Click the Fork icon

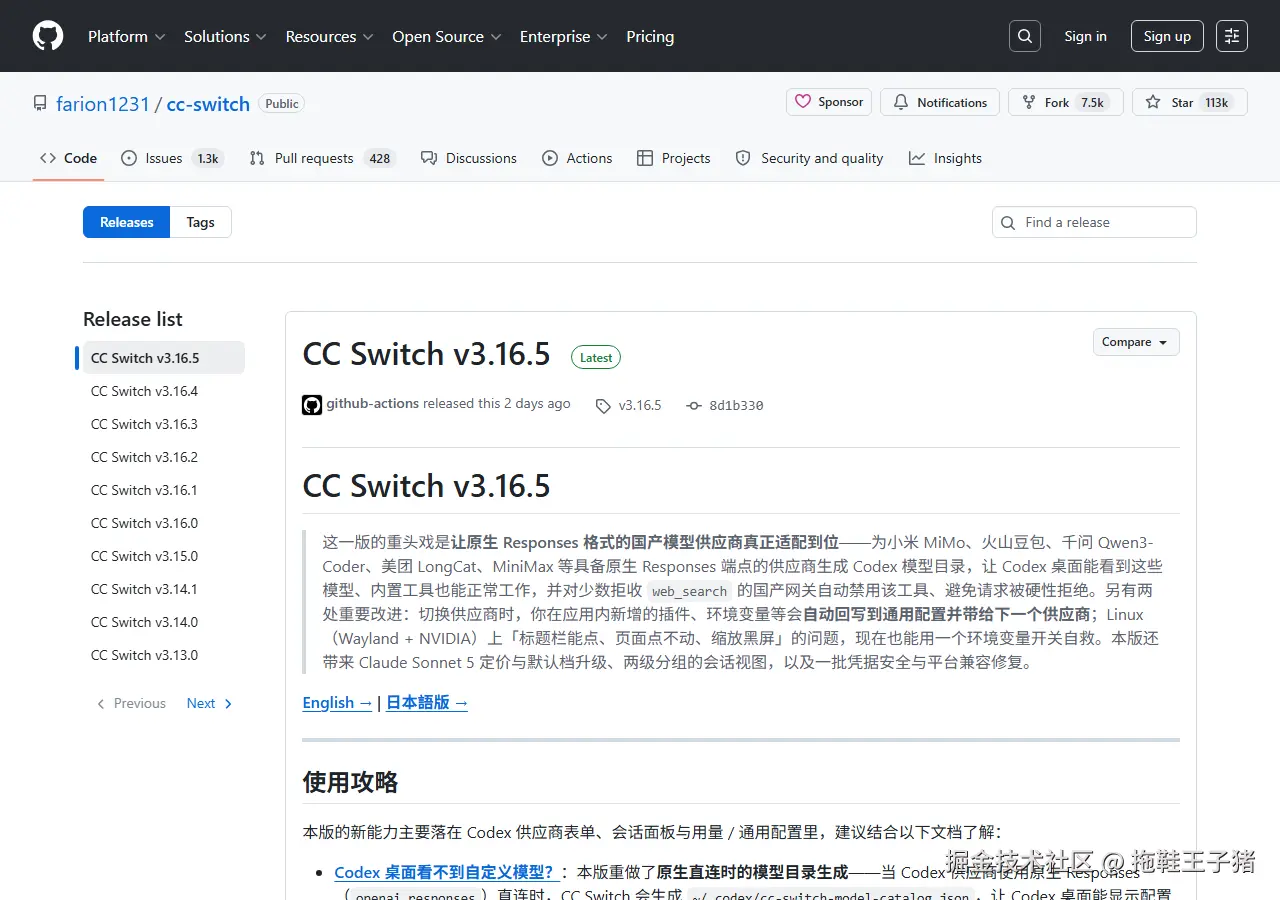(x=1029, y=102)
